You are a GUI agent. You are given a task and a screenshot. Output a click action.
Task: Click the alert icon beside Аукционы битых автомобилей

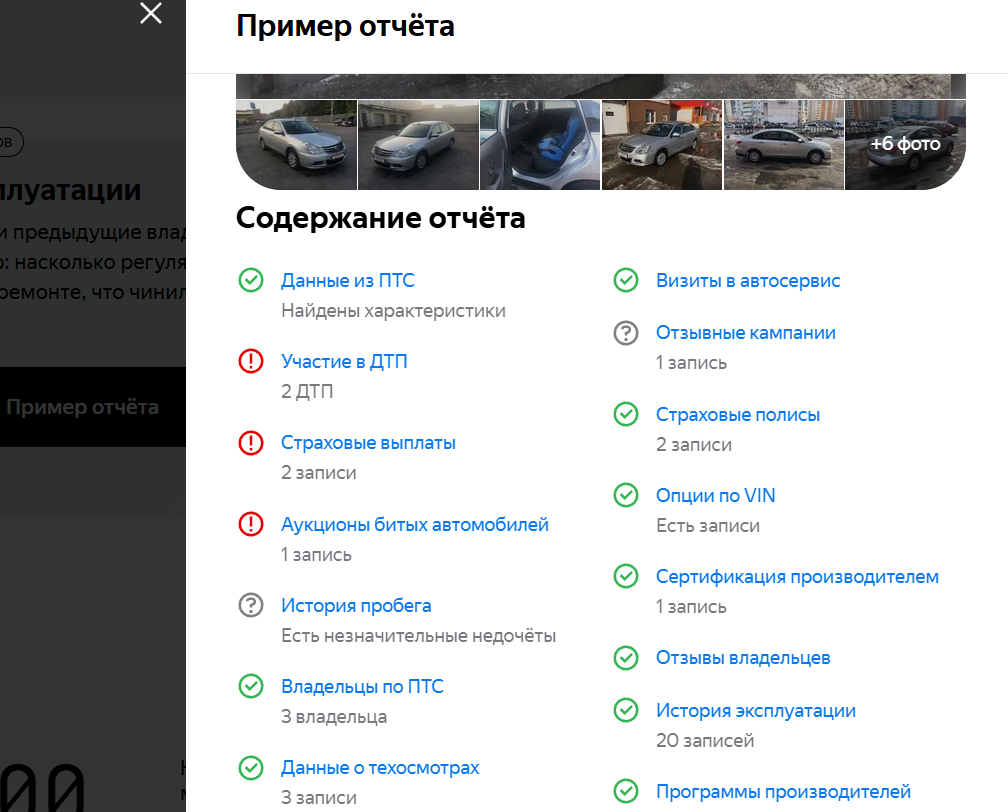[251, 524]
